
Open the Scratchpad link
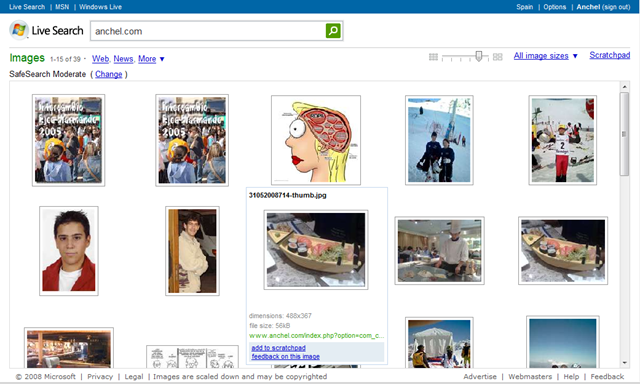pyautogui.click(x=609, y=55)
